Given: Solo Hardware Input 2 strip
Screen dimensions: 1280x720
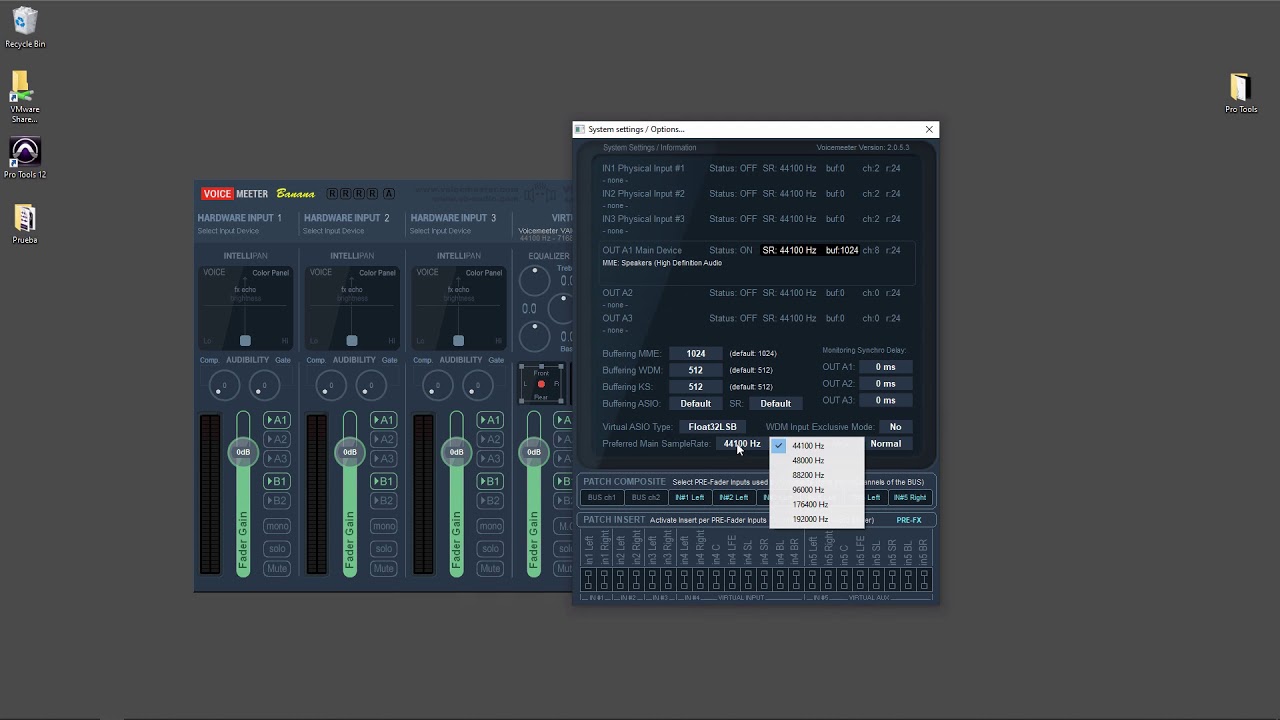Looking at the screenshot, I should click(383, 548).
